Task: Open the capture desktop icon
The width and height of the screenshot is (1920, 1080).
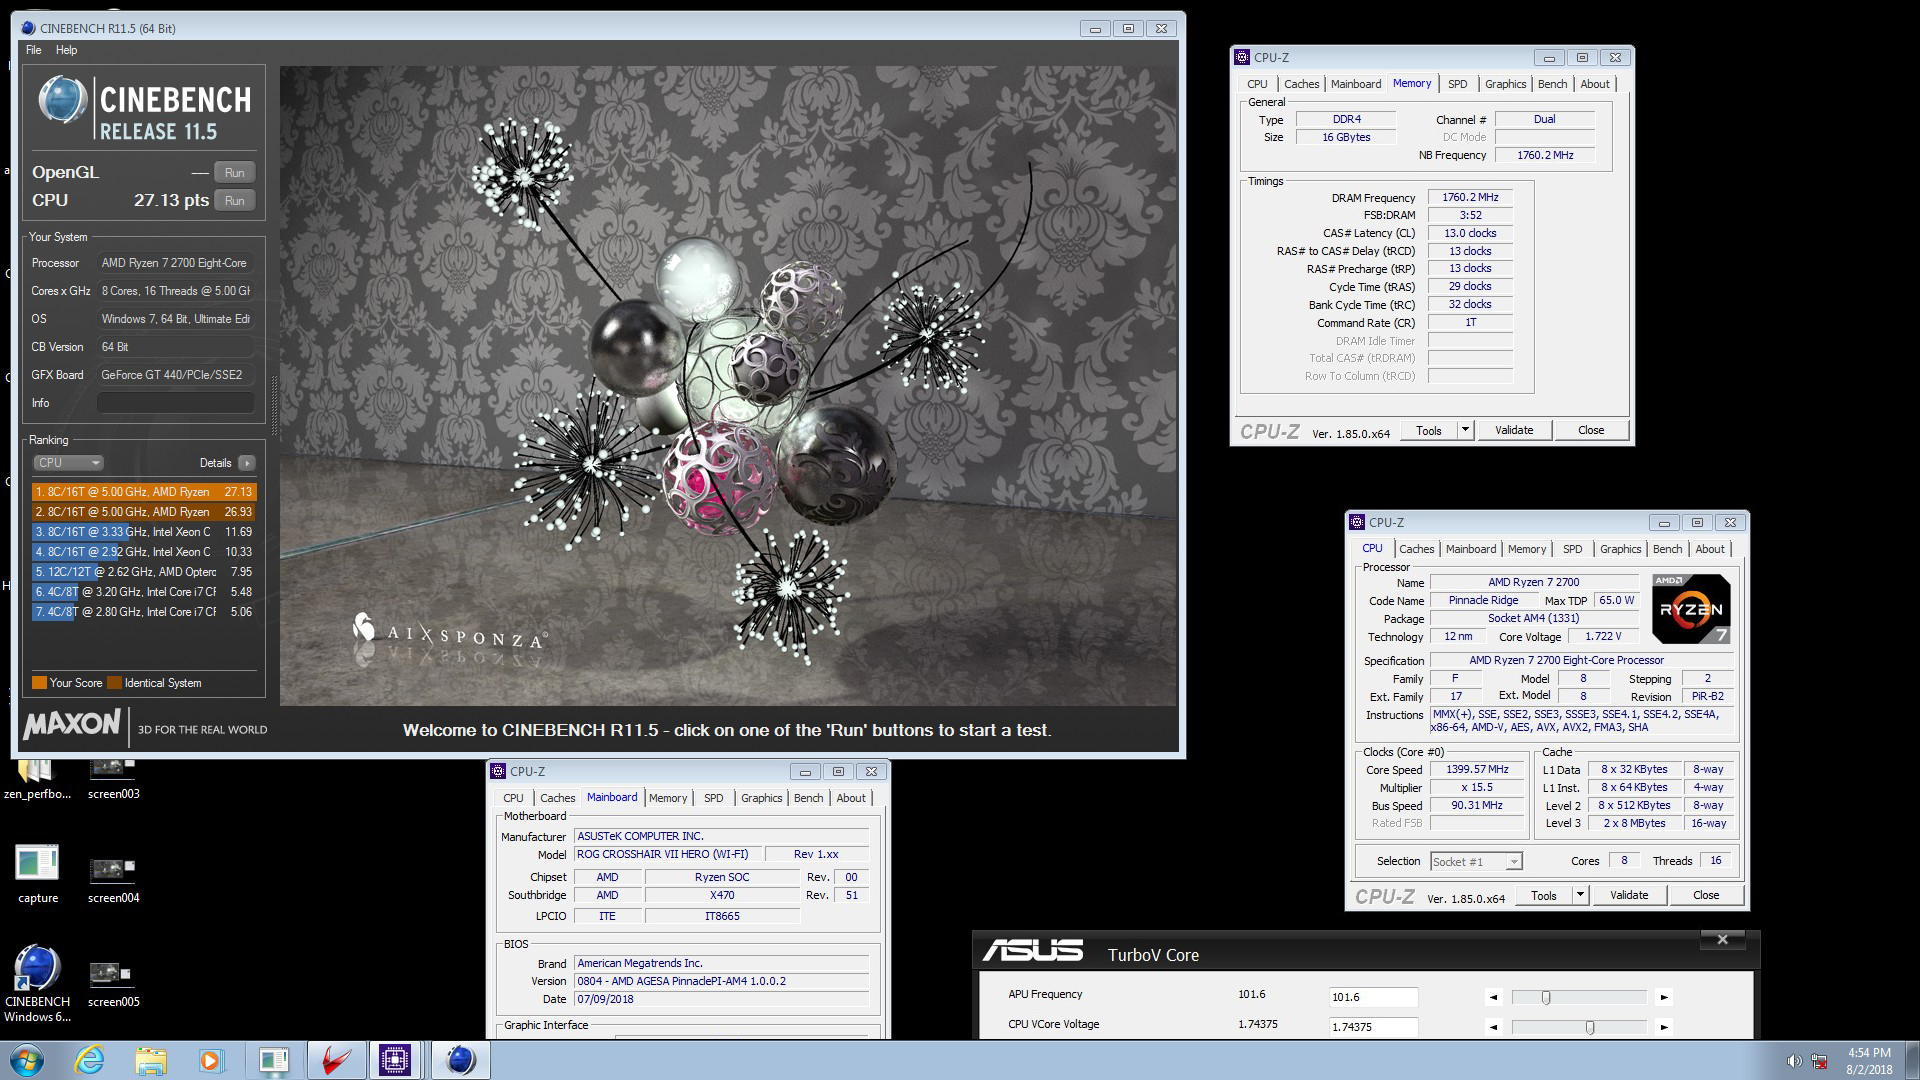Action: point(37,874)
